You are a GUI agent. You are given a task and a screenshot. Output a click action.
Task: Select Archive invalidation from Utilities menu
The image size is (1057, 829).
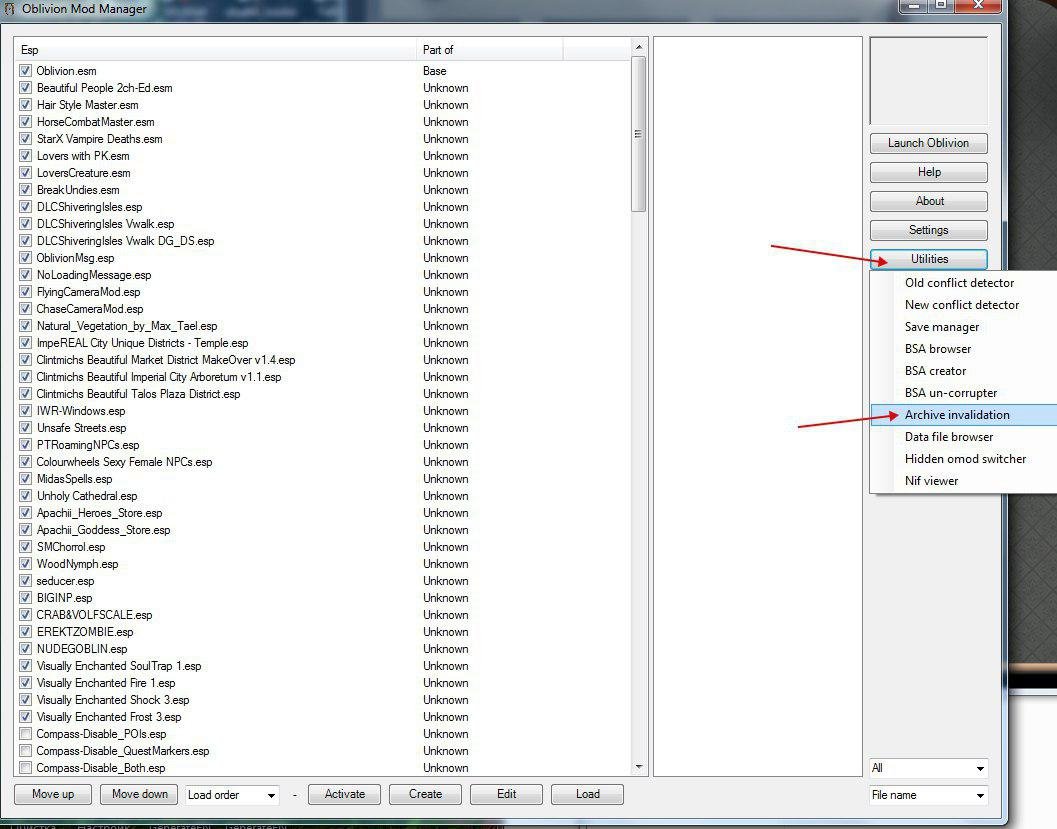pyautogui.click(x=957, y=415)
